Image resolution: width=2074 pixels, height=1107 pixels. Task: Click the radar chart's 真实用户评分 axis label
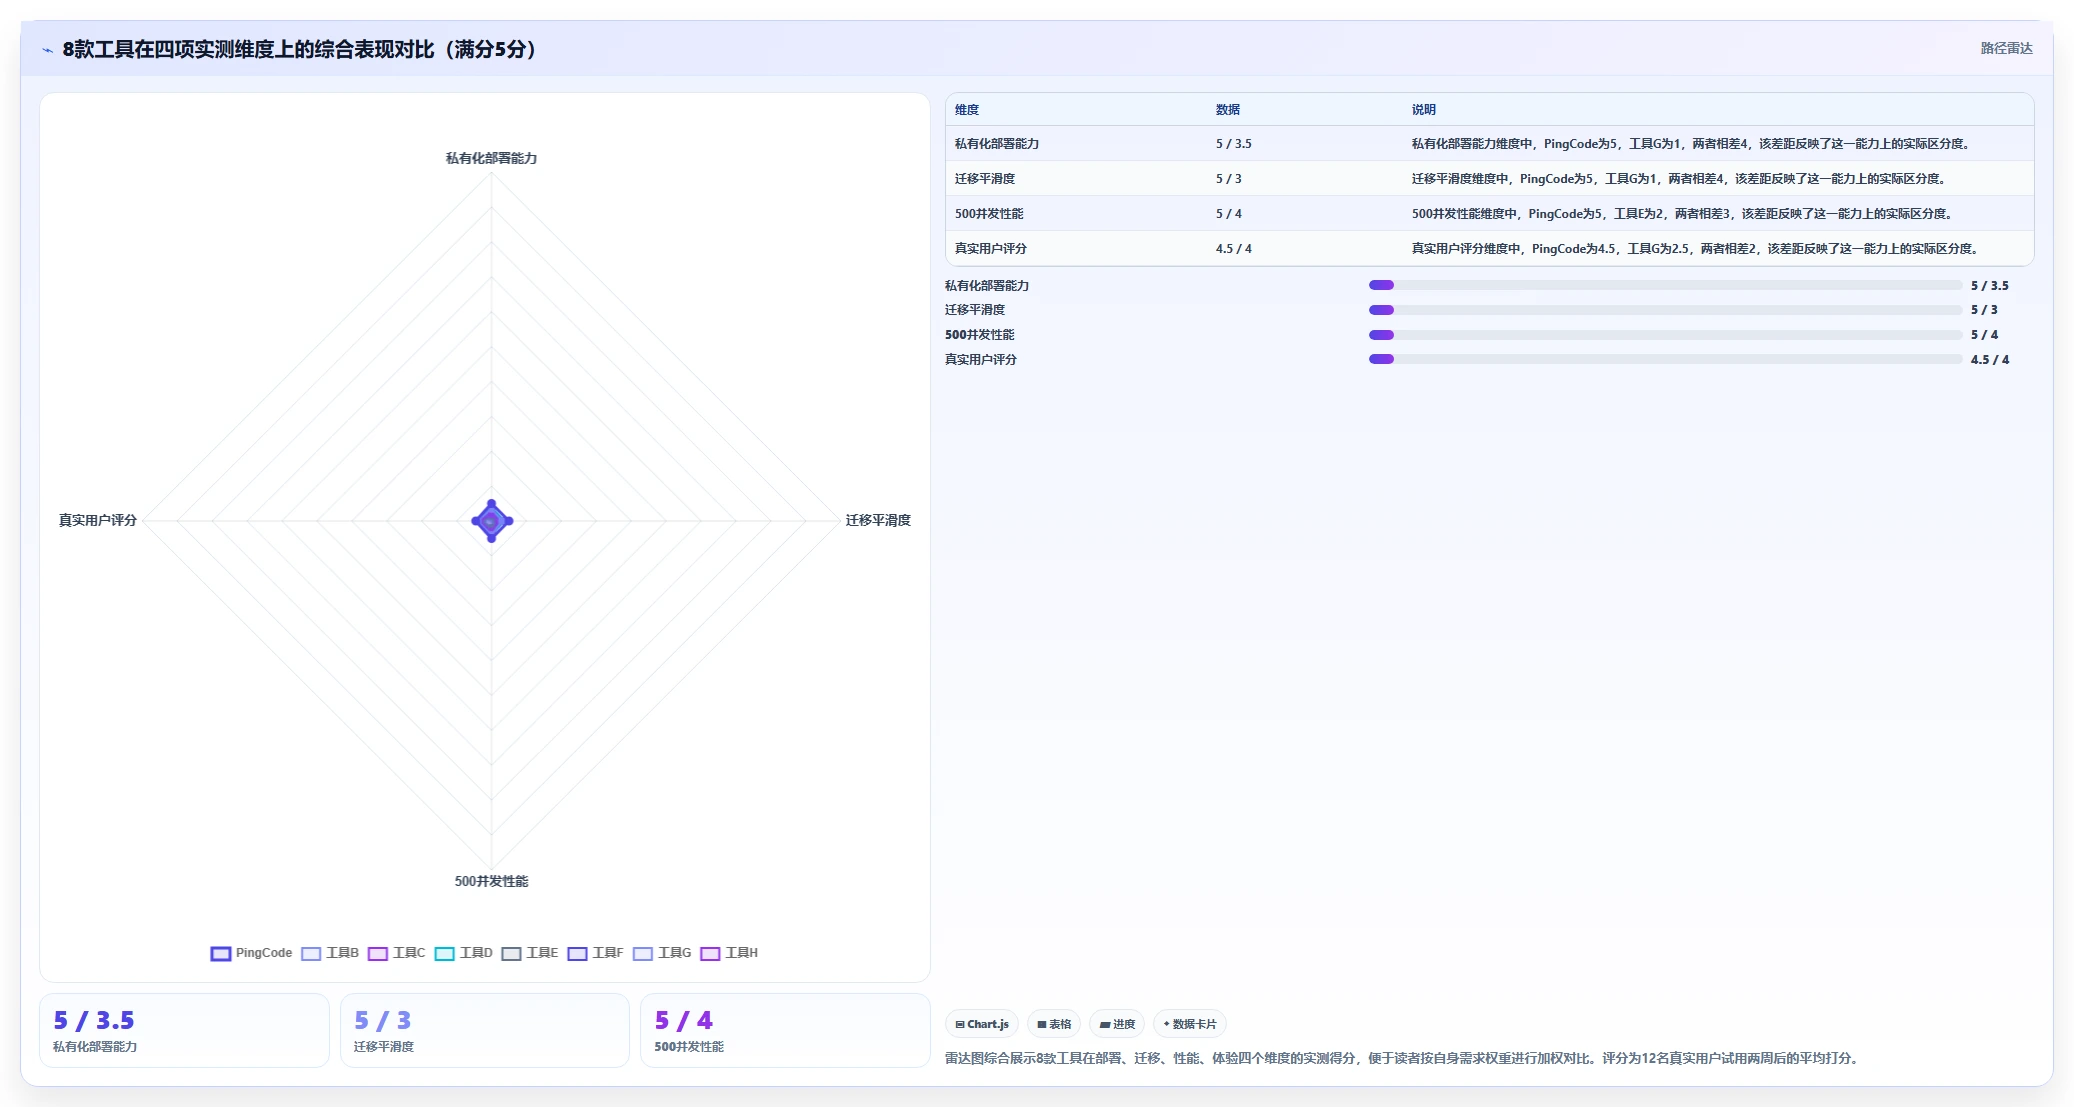tap(98, 520)
